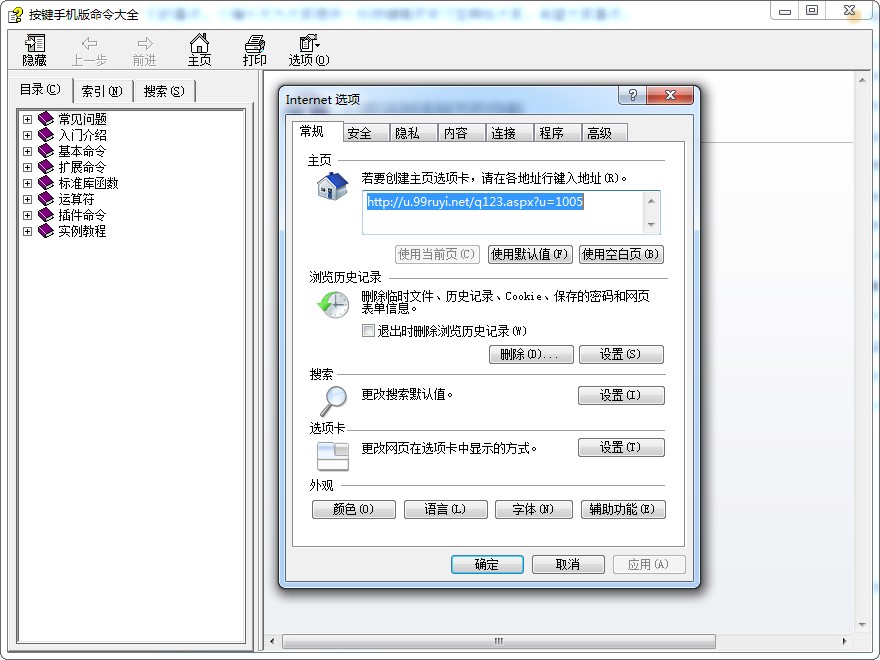Screen dimensions: 880x660
Task: Expand the 标准库函数 tree node
Action: 27,183
